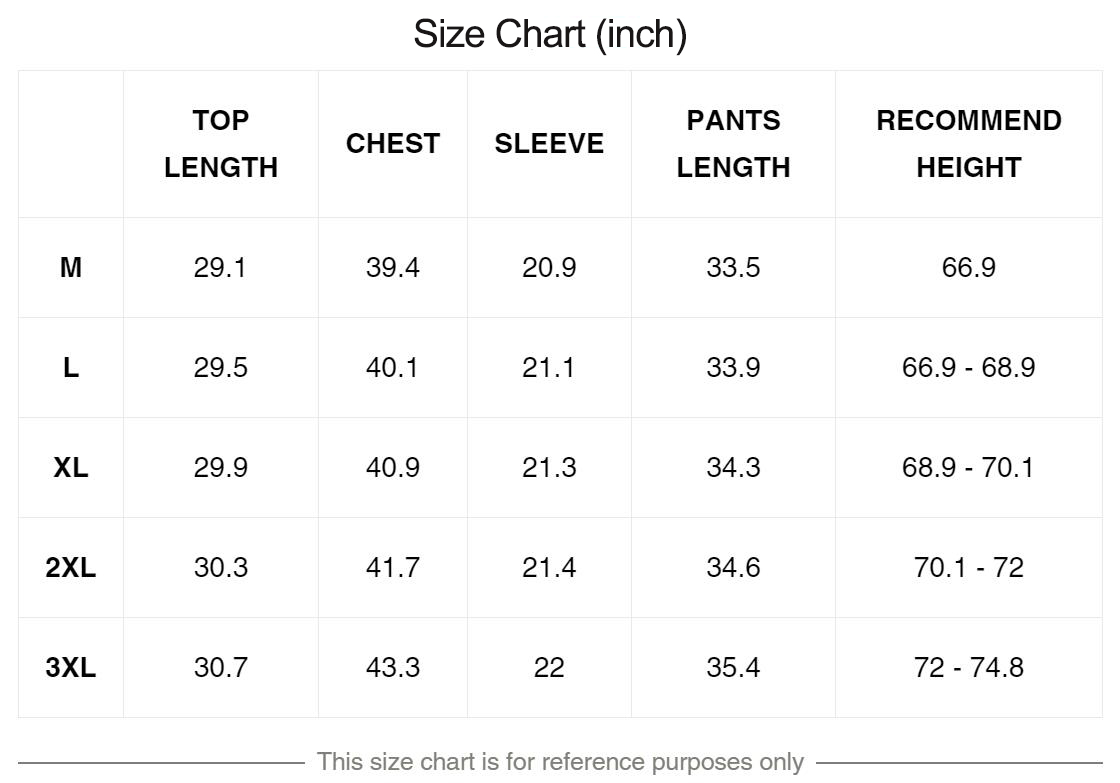Select the TOP LENGTH column header
This screenshot has width=1120, height=783.
221,144
